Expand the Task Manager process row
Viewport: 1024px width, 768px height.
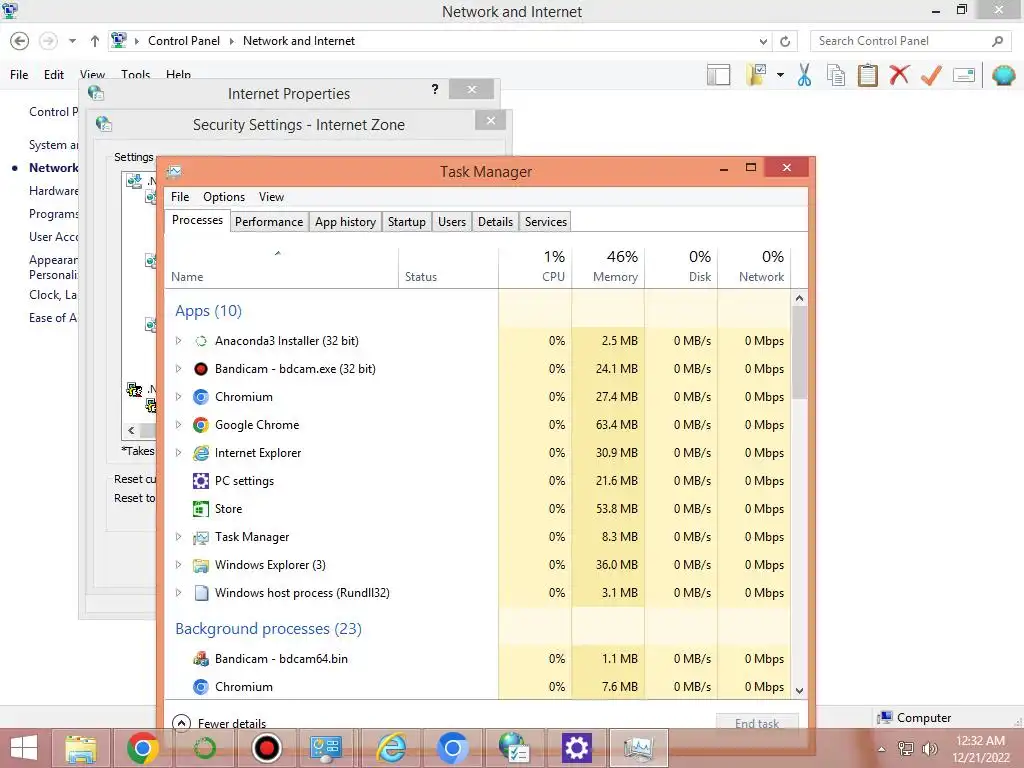tap(178, 537)
